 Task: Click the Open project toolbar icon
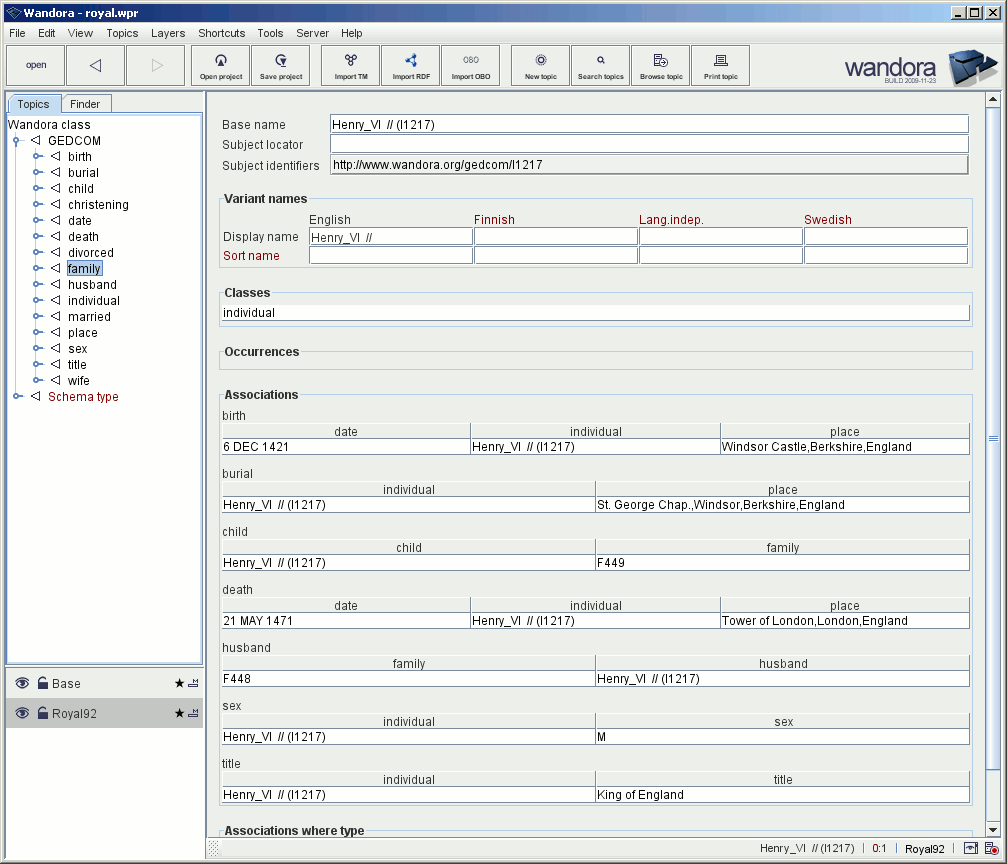[220, 66]
